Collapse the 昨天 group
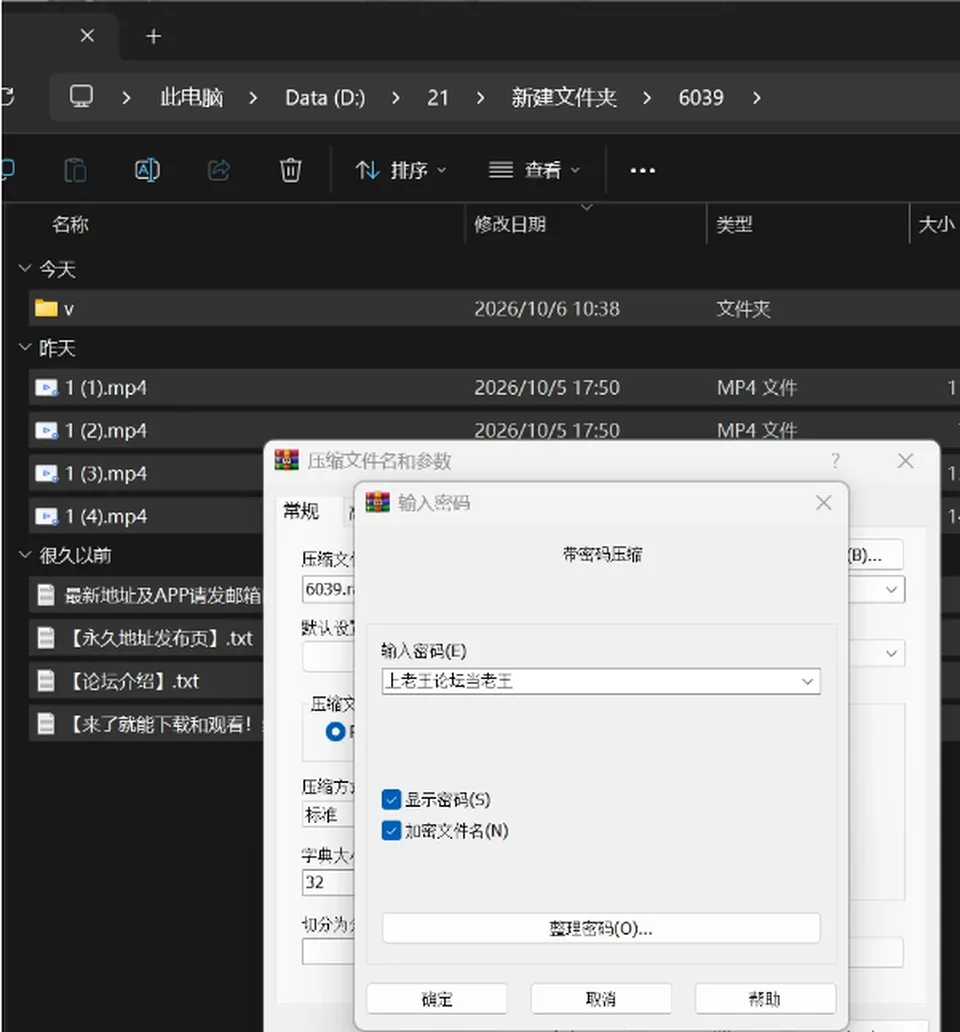This screenshot has height=1032, width=960. click(25, 347)
